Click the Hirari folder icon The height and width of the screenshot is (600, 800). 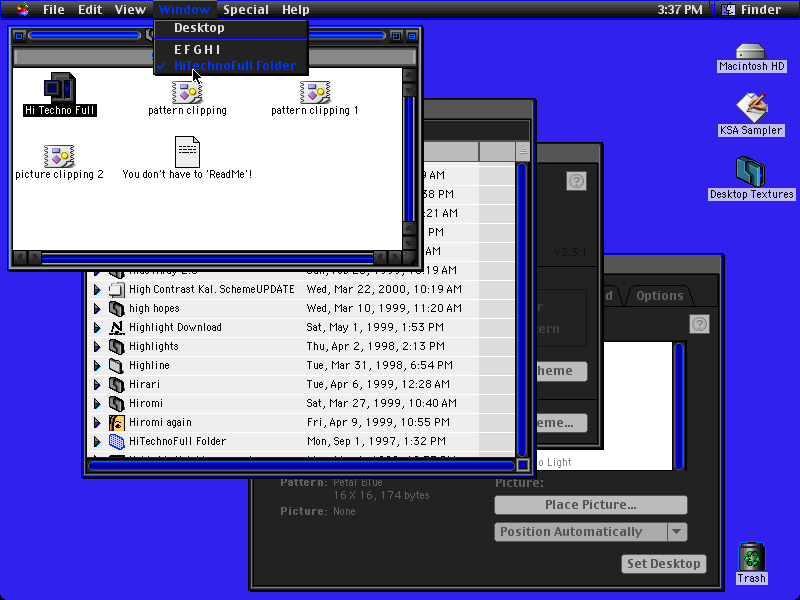pyautogui.click(x=116, y=384)
